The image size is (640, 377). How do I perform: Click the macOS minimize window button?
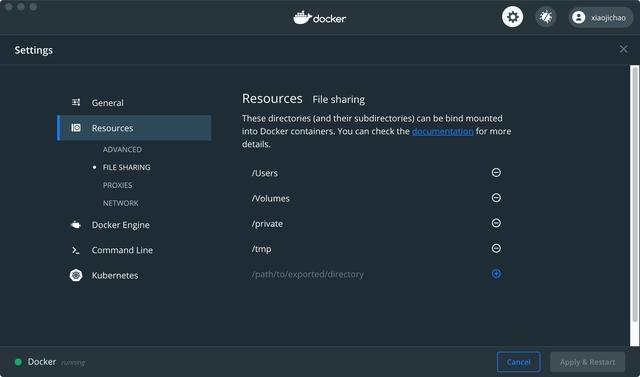point(21,7)
